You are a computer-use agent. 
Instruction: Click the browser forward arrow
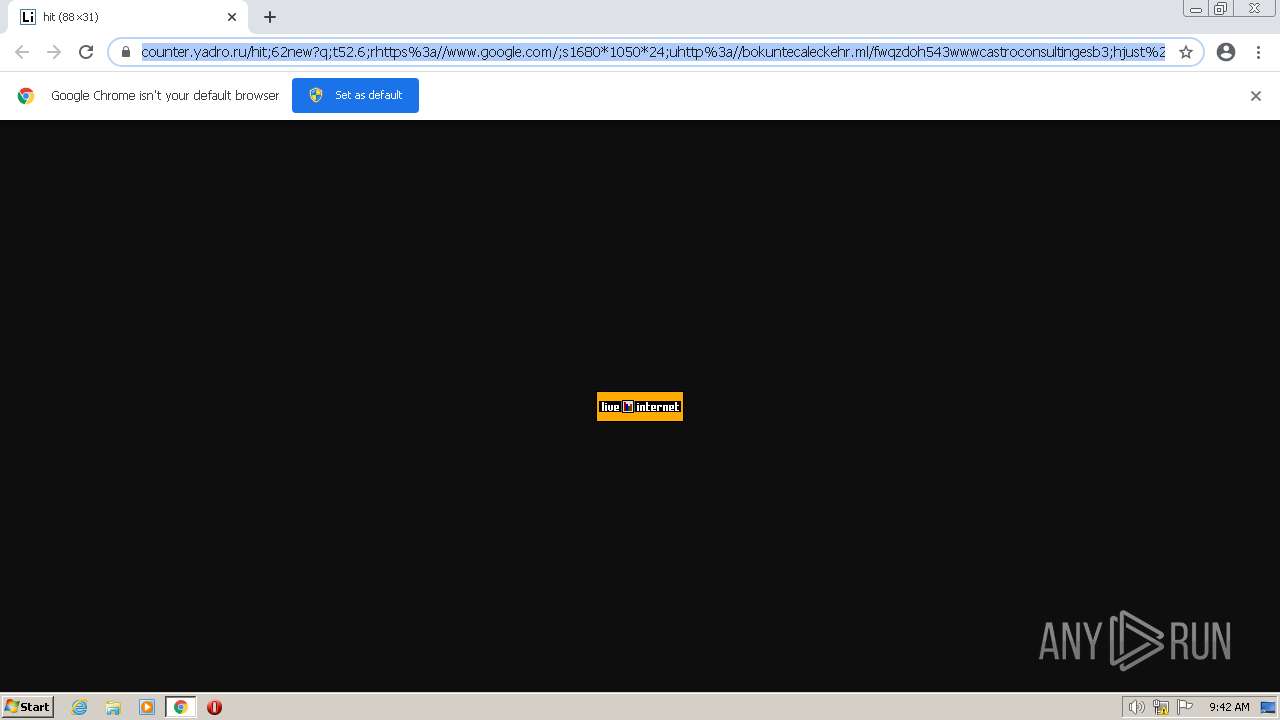click(x=54, y=52)
